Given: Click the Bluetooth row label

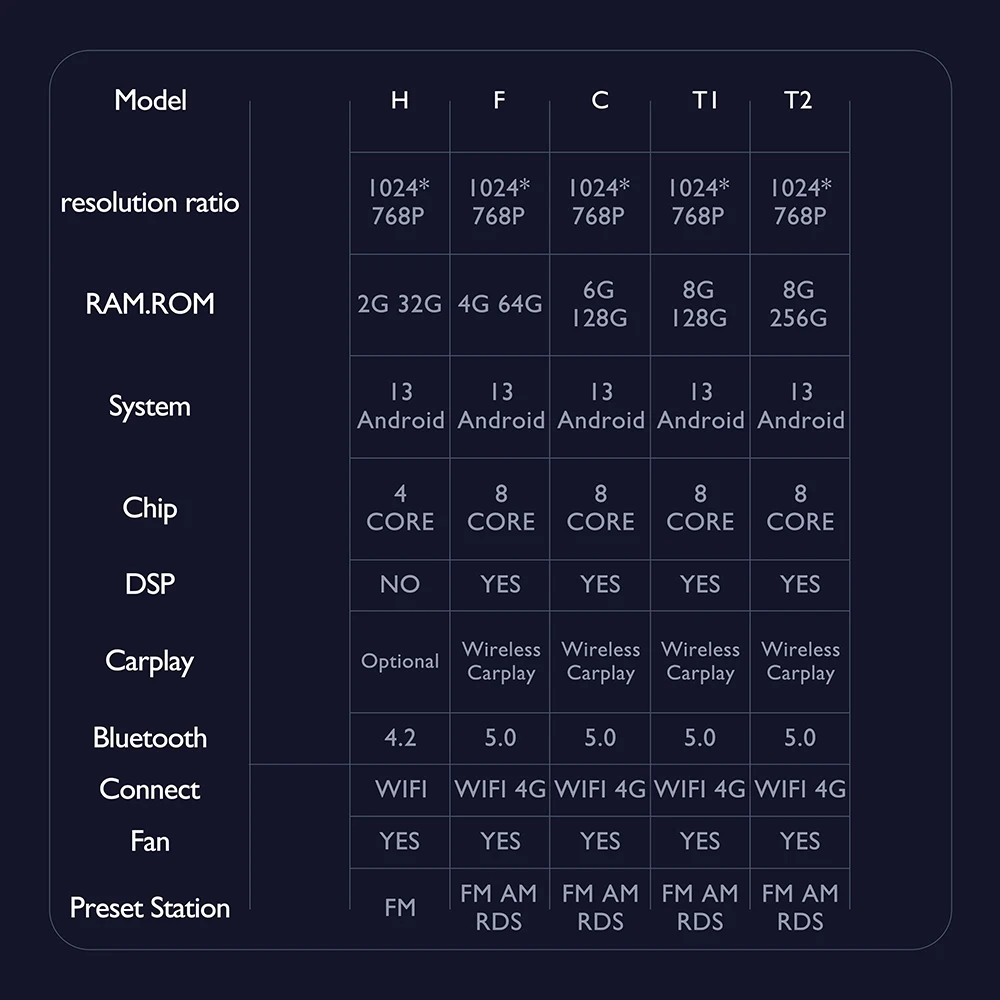Looking at the screenshot, I should click(x=150, y=738).
